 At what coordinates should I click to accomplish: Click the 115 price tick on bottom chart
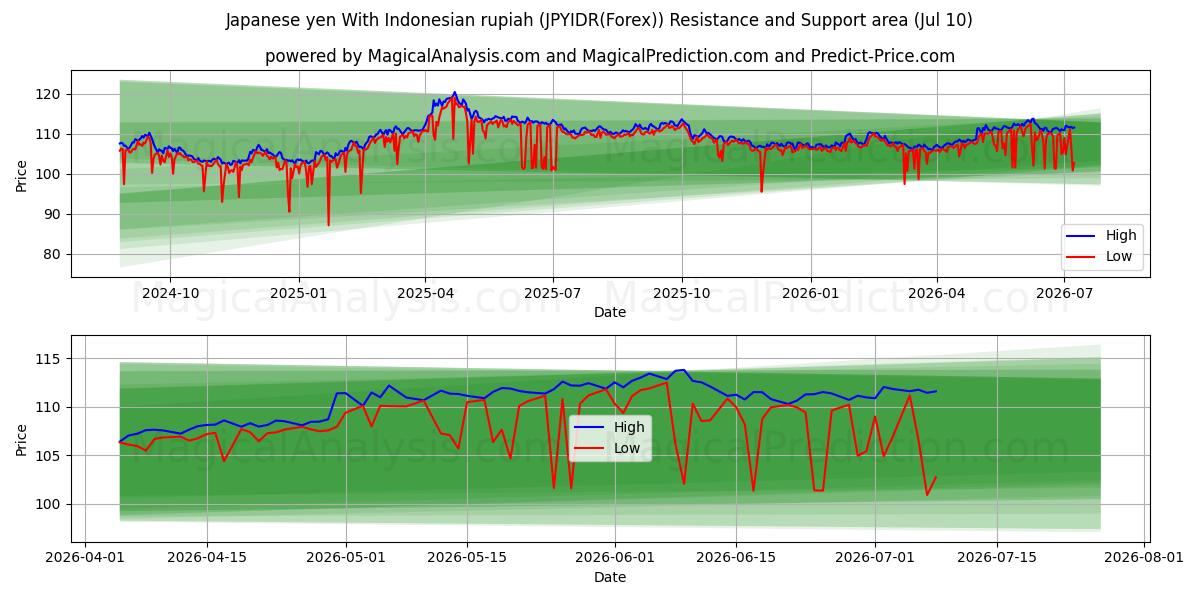[50, 359]
